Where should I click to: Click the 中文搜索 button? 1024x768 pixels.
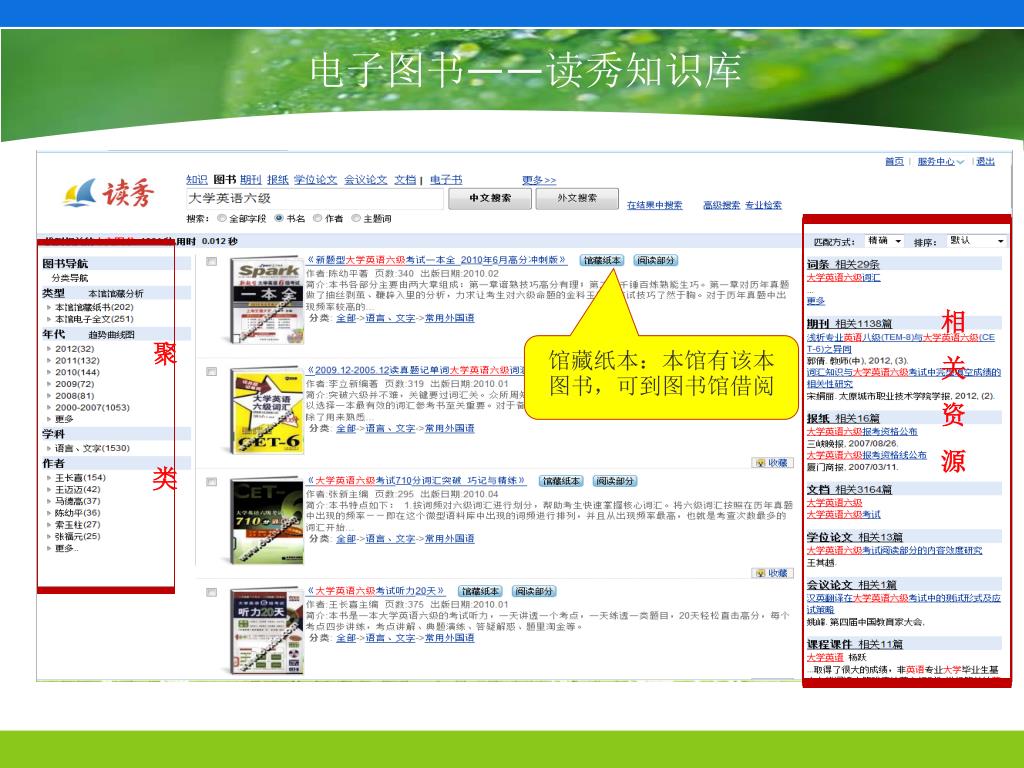click(x=490, y=199)
